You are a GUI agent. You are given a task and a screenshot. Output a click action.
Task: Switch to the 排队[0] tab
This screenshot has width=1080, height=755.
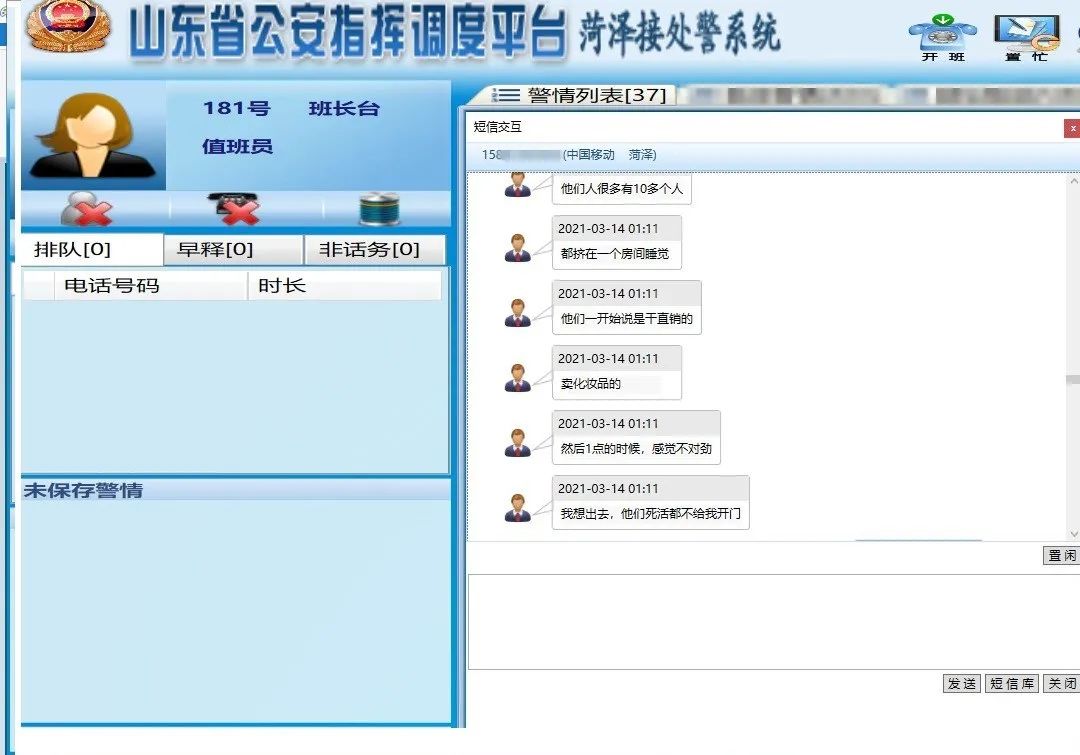[91, 250]
